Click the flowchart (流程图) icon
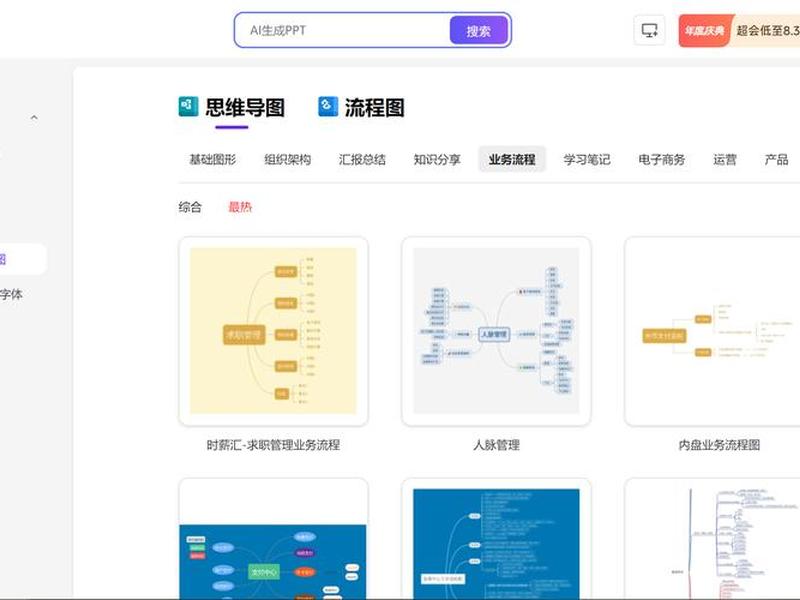 [x=328, y=106]
